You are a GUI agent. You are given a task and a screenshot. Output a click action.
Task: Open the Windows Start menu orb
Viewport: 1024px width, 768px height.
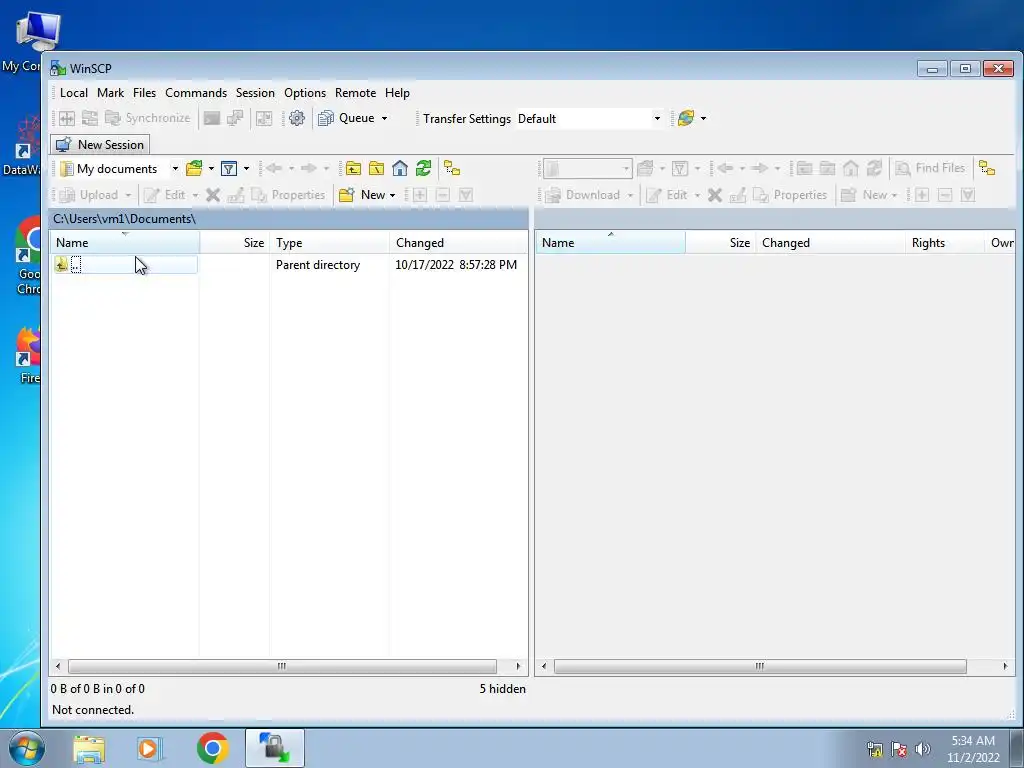27,748
